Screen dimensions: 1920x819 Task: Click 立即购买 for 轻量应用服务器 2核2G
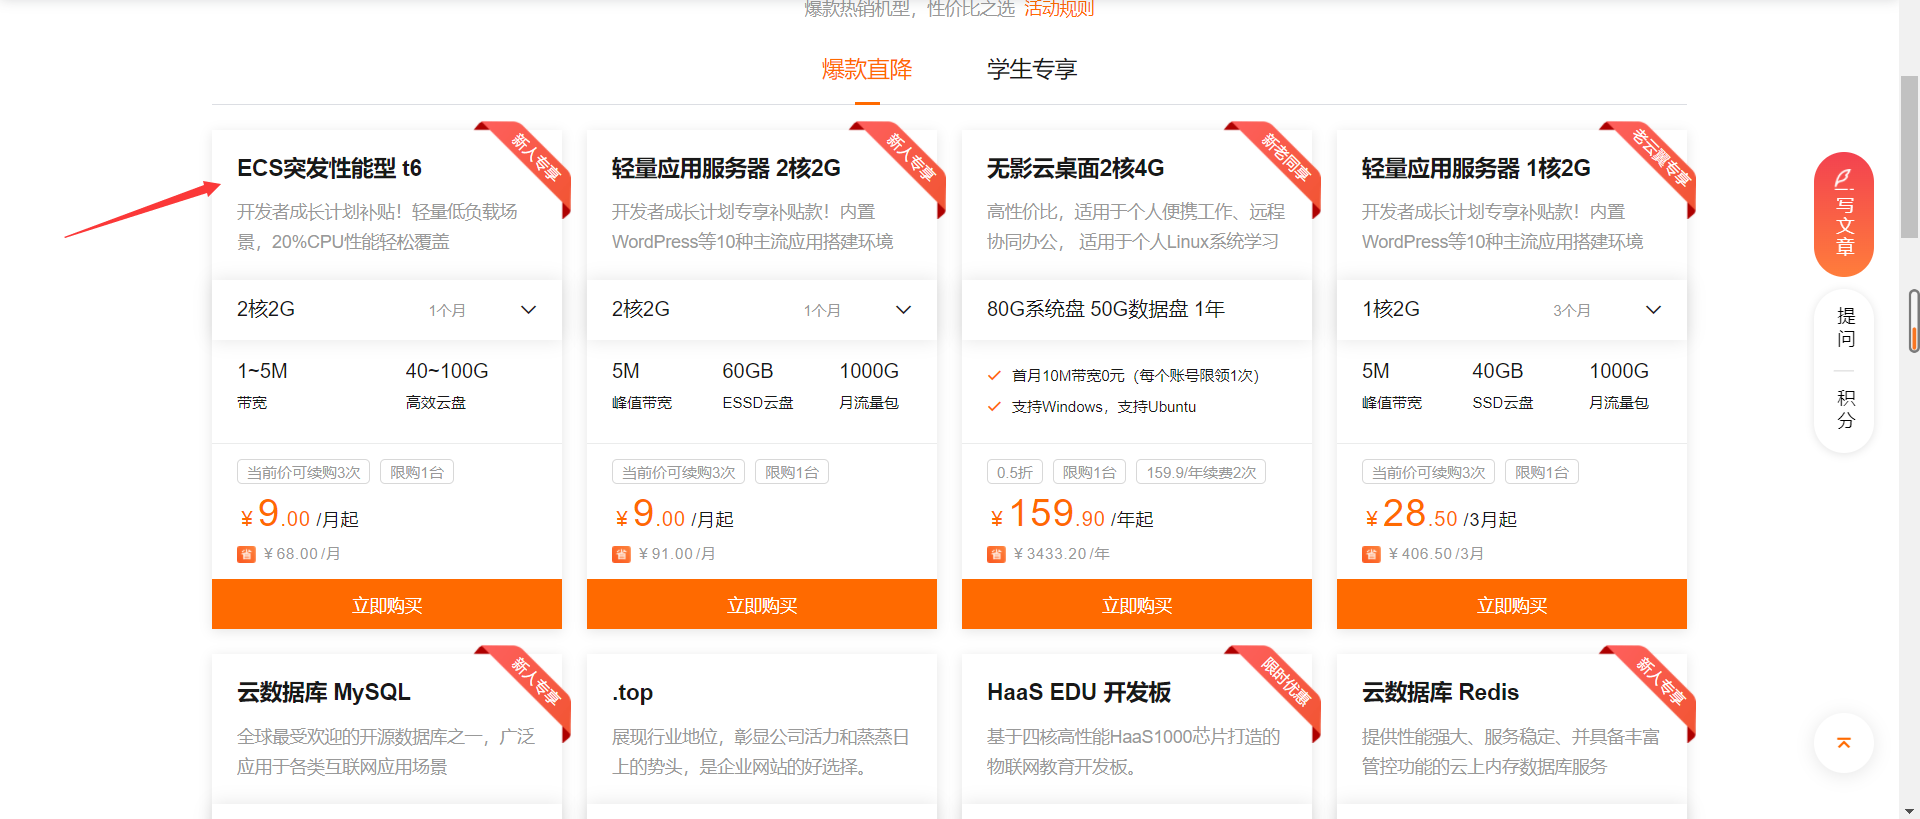(762, 605)
